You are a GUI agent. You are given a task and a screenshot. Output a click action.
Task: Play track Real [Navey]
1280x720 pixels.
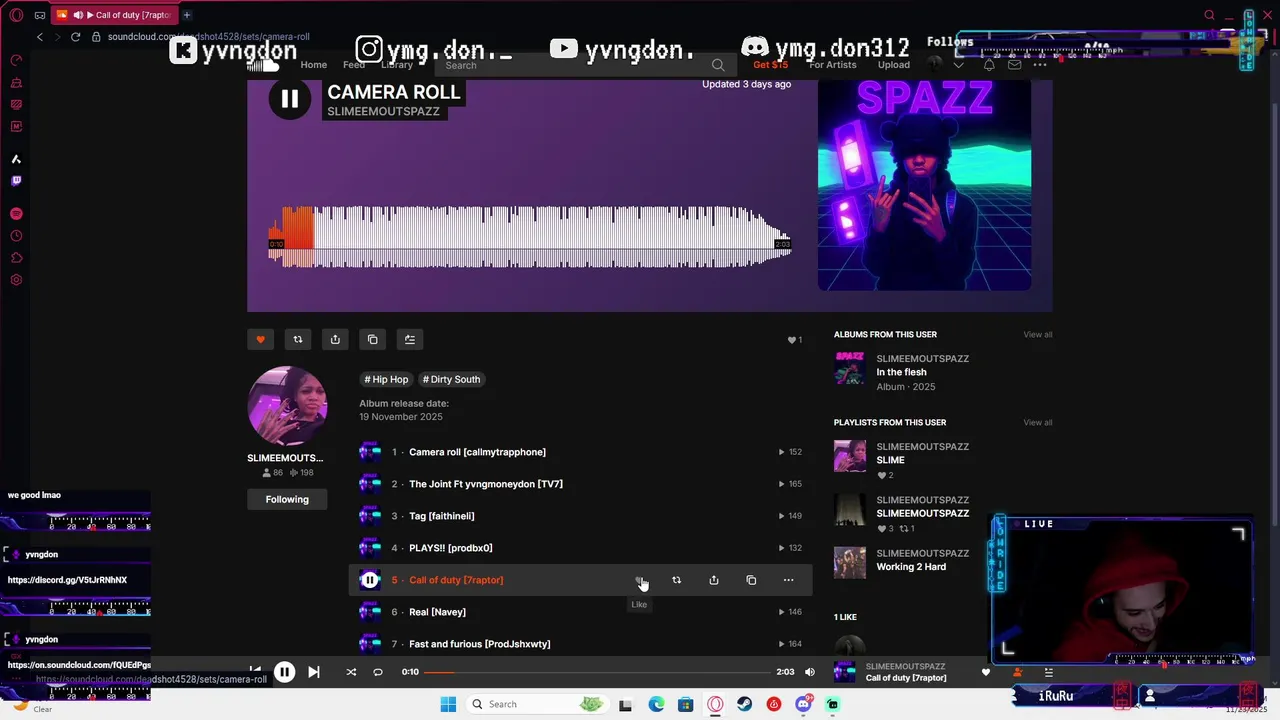[437, 612]
